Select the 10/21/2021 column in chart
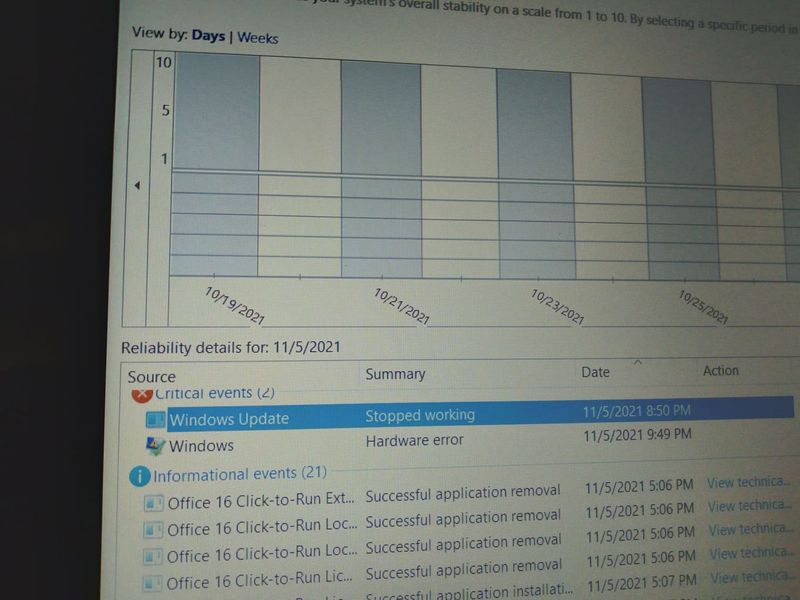This screenshot has height=600, width=800. coord(381,171)
